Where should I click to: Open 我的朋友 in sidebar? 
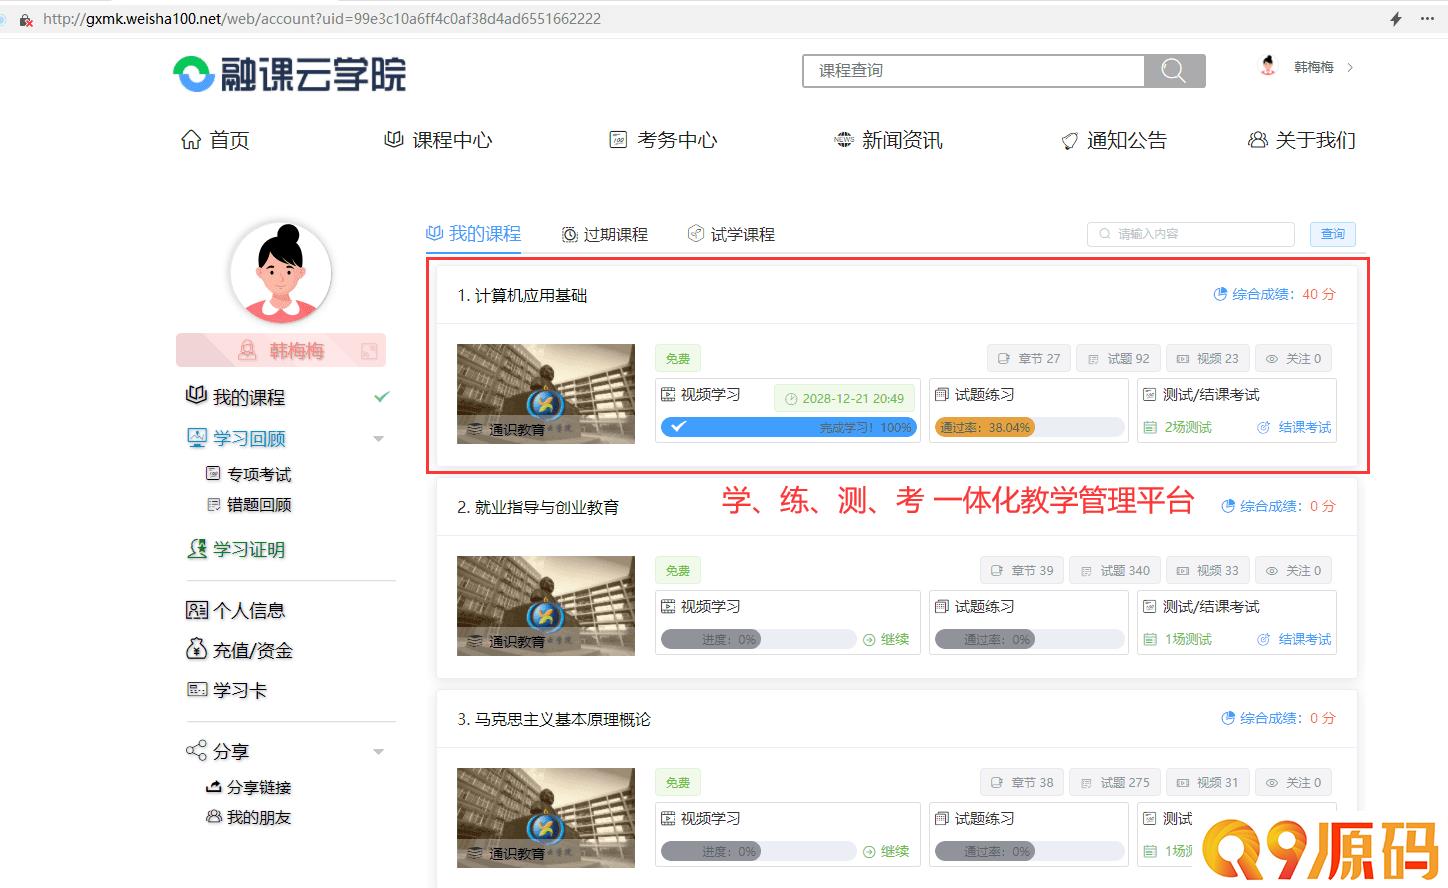[248, 817]
